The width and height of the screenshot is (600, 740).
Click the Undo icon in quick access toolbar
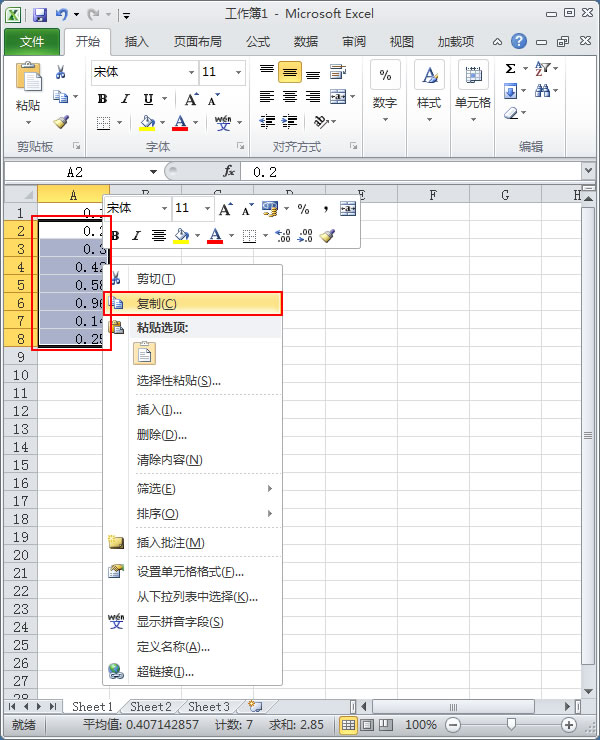(x=61, y=15)
